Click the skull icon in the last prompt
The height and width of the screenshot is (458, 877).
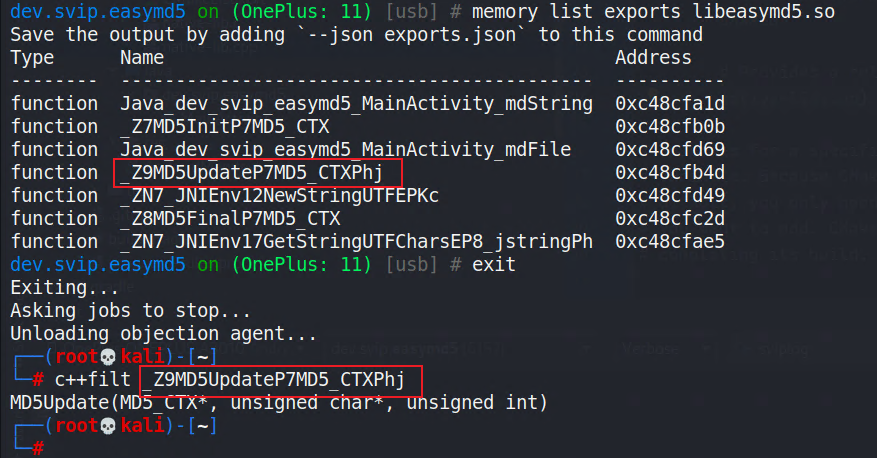tap(108, 426)
